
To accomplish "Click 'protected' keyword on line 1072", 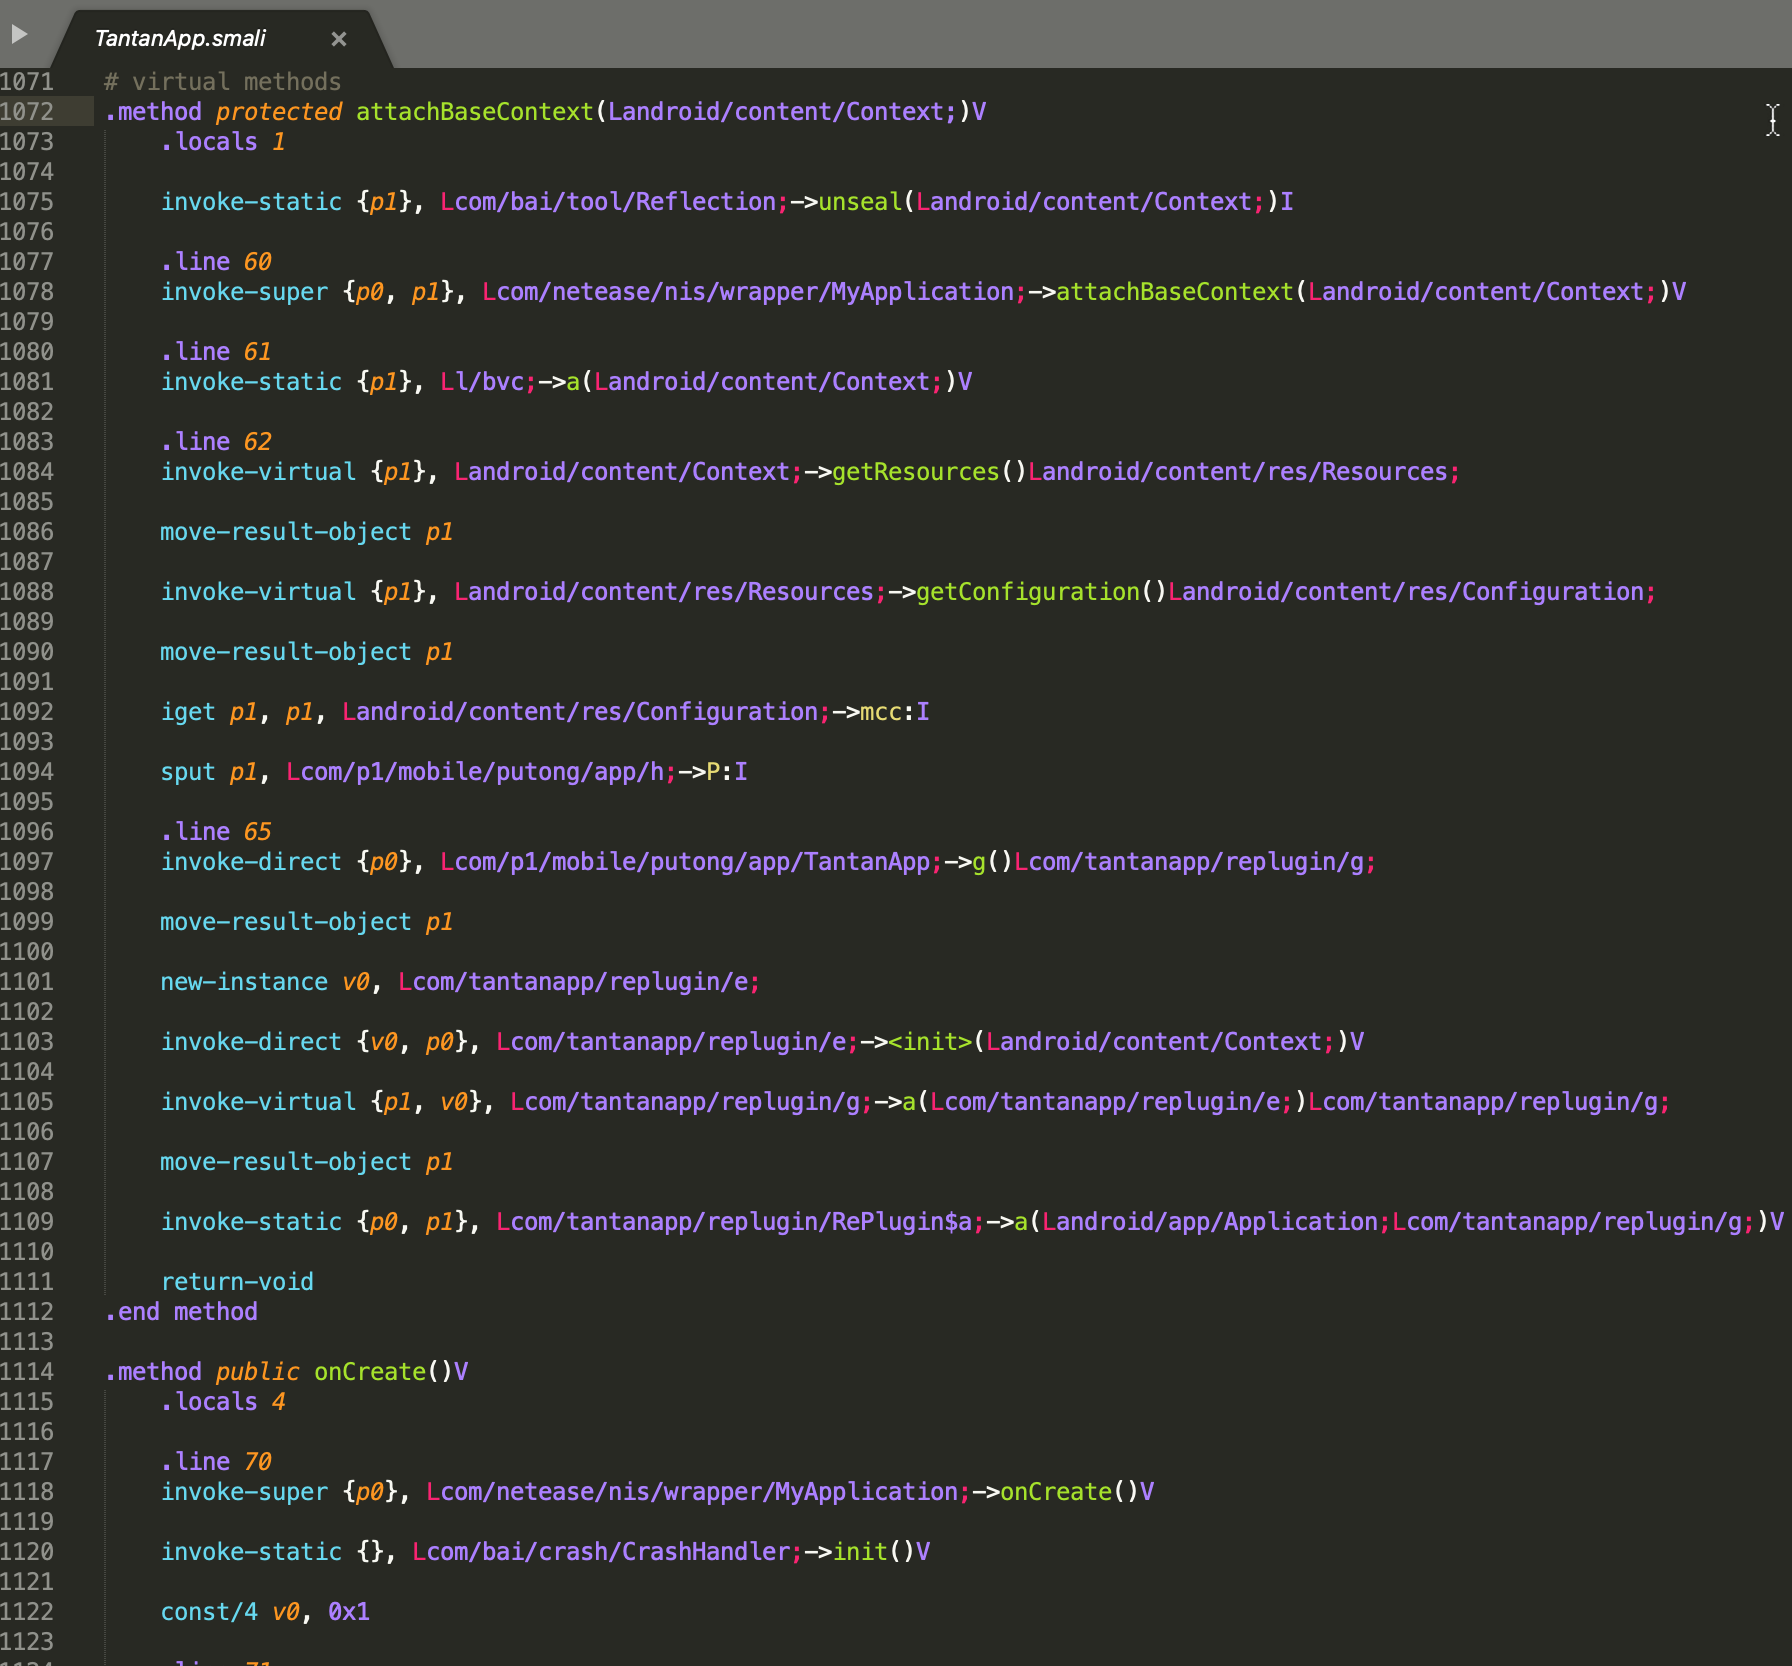I will [x=279, y=111].
